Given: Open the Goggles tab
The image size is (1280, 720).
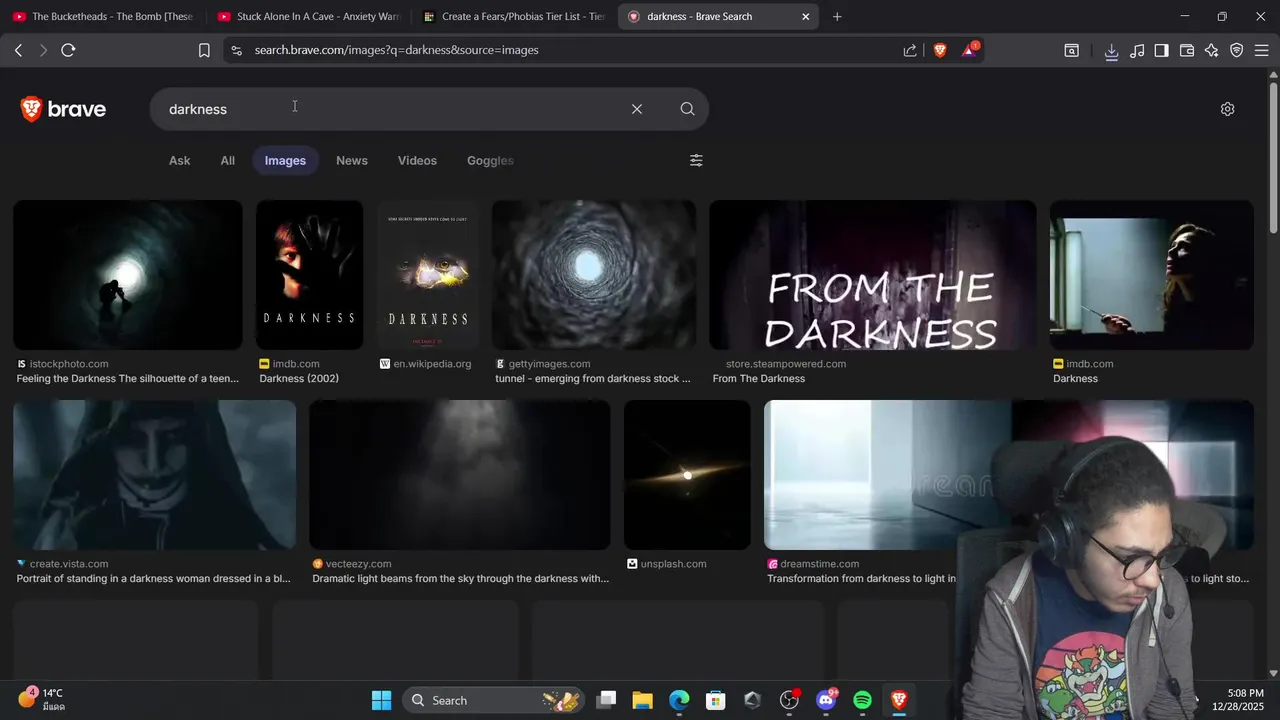Looking at the screenshot, I should (x=490, y=160).
